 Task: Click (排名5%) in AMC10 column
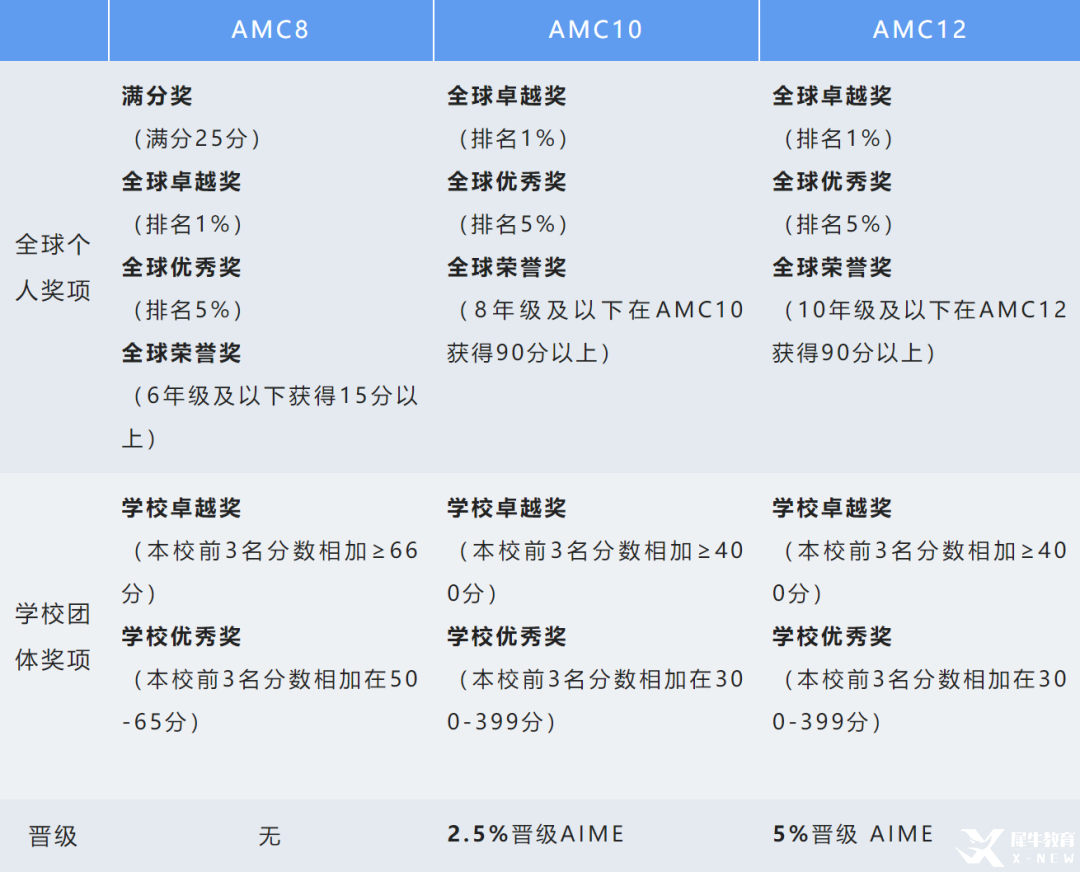click(513, 225)
